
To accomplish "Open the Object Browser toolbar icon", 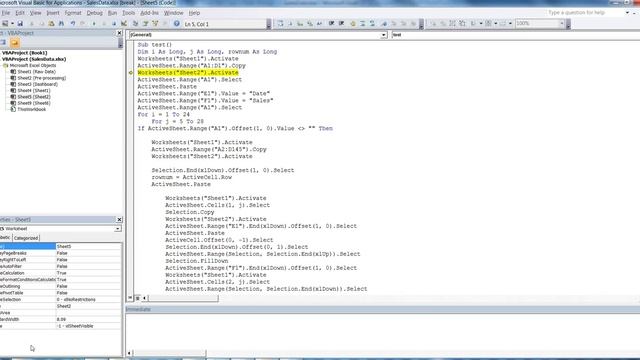I will point(155,24).
